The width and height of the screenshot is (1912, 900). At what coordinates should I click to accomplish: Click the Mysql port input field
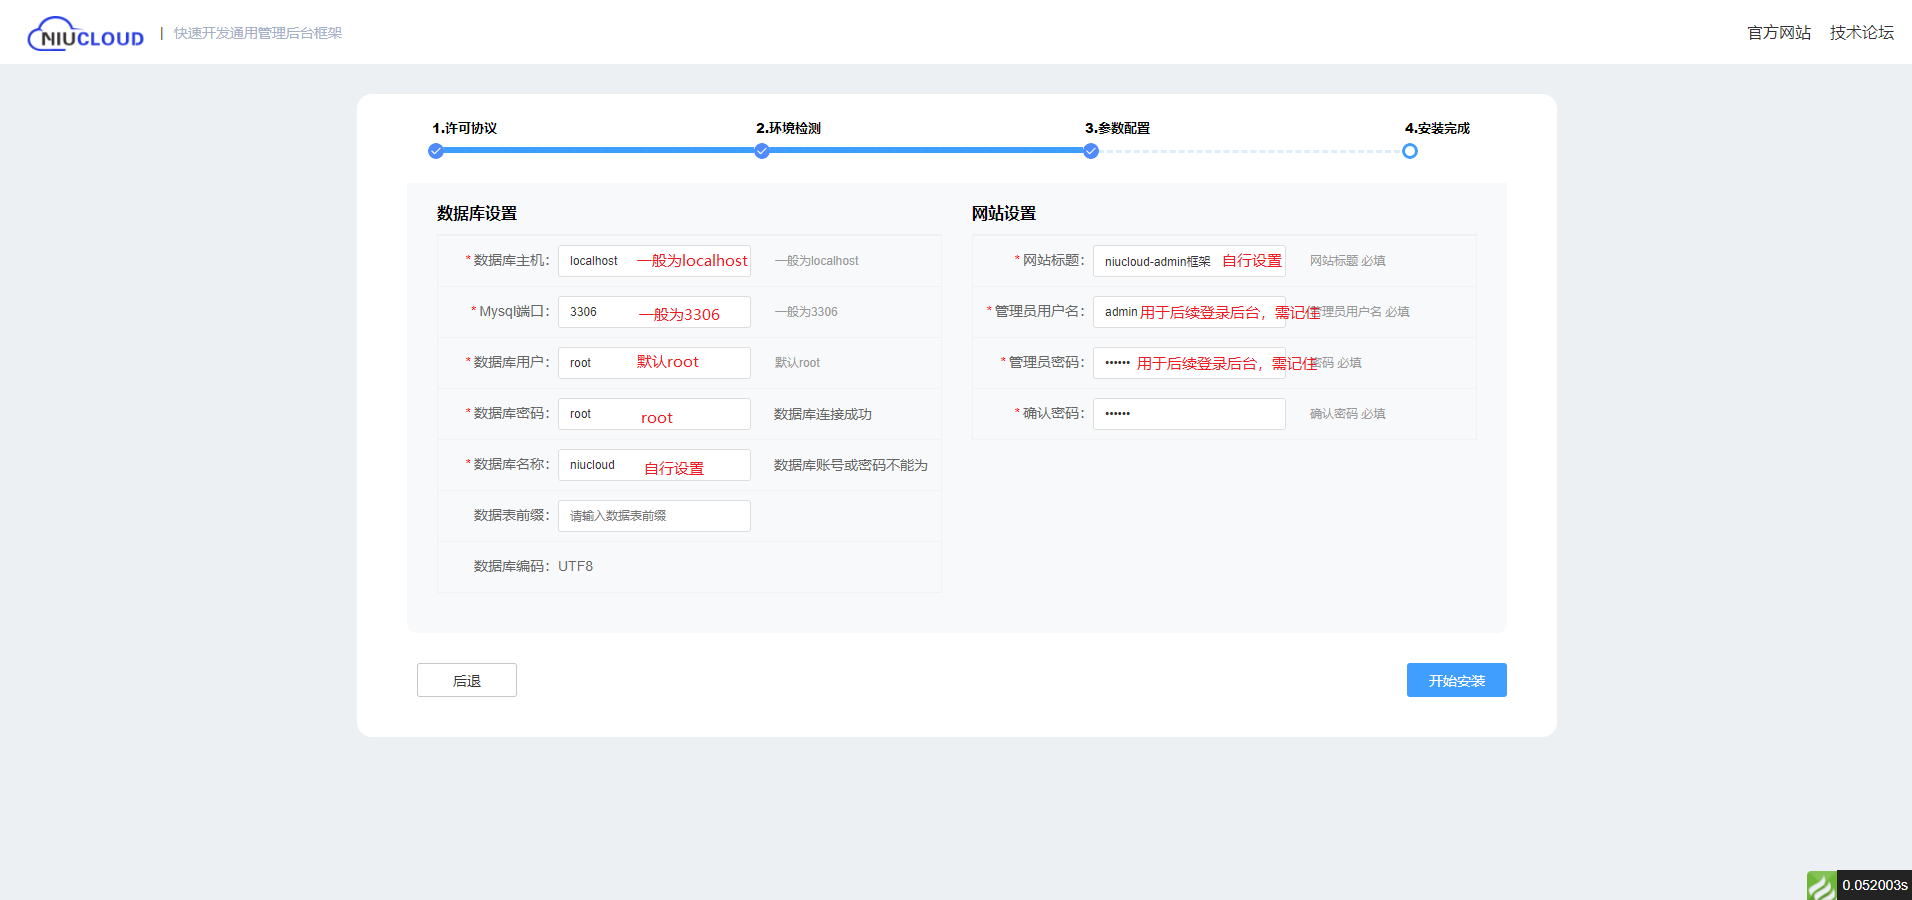[654, 312]
